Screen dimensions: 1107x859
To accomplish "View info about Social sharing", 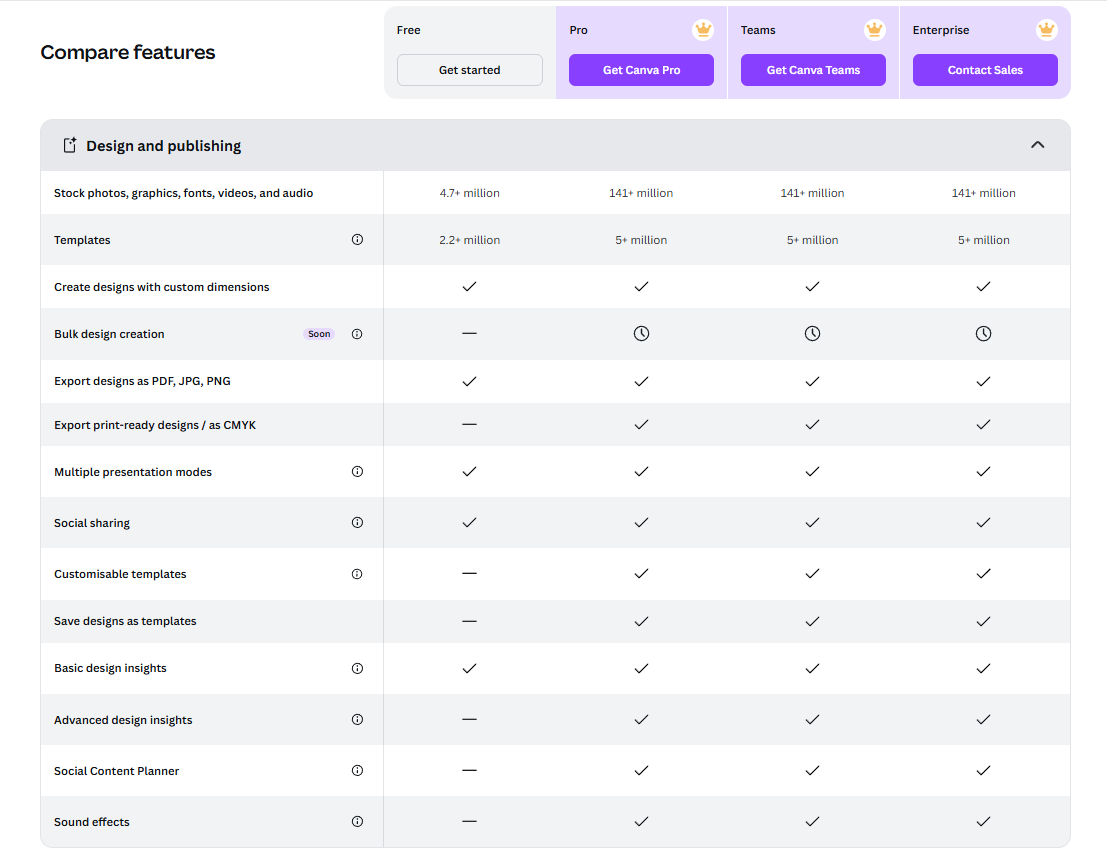I will (x=357, y=522).
